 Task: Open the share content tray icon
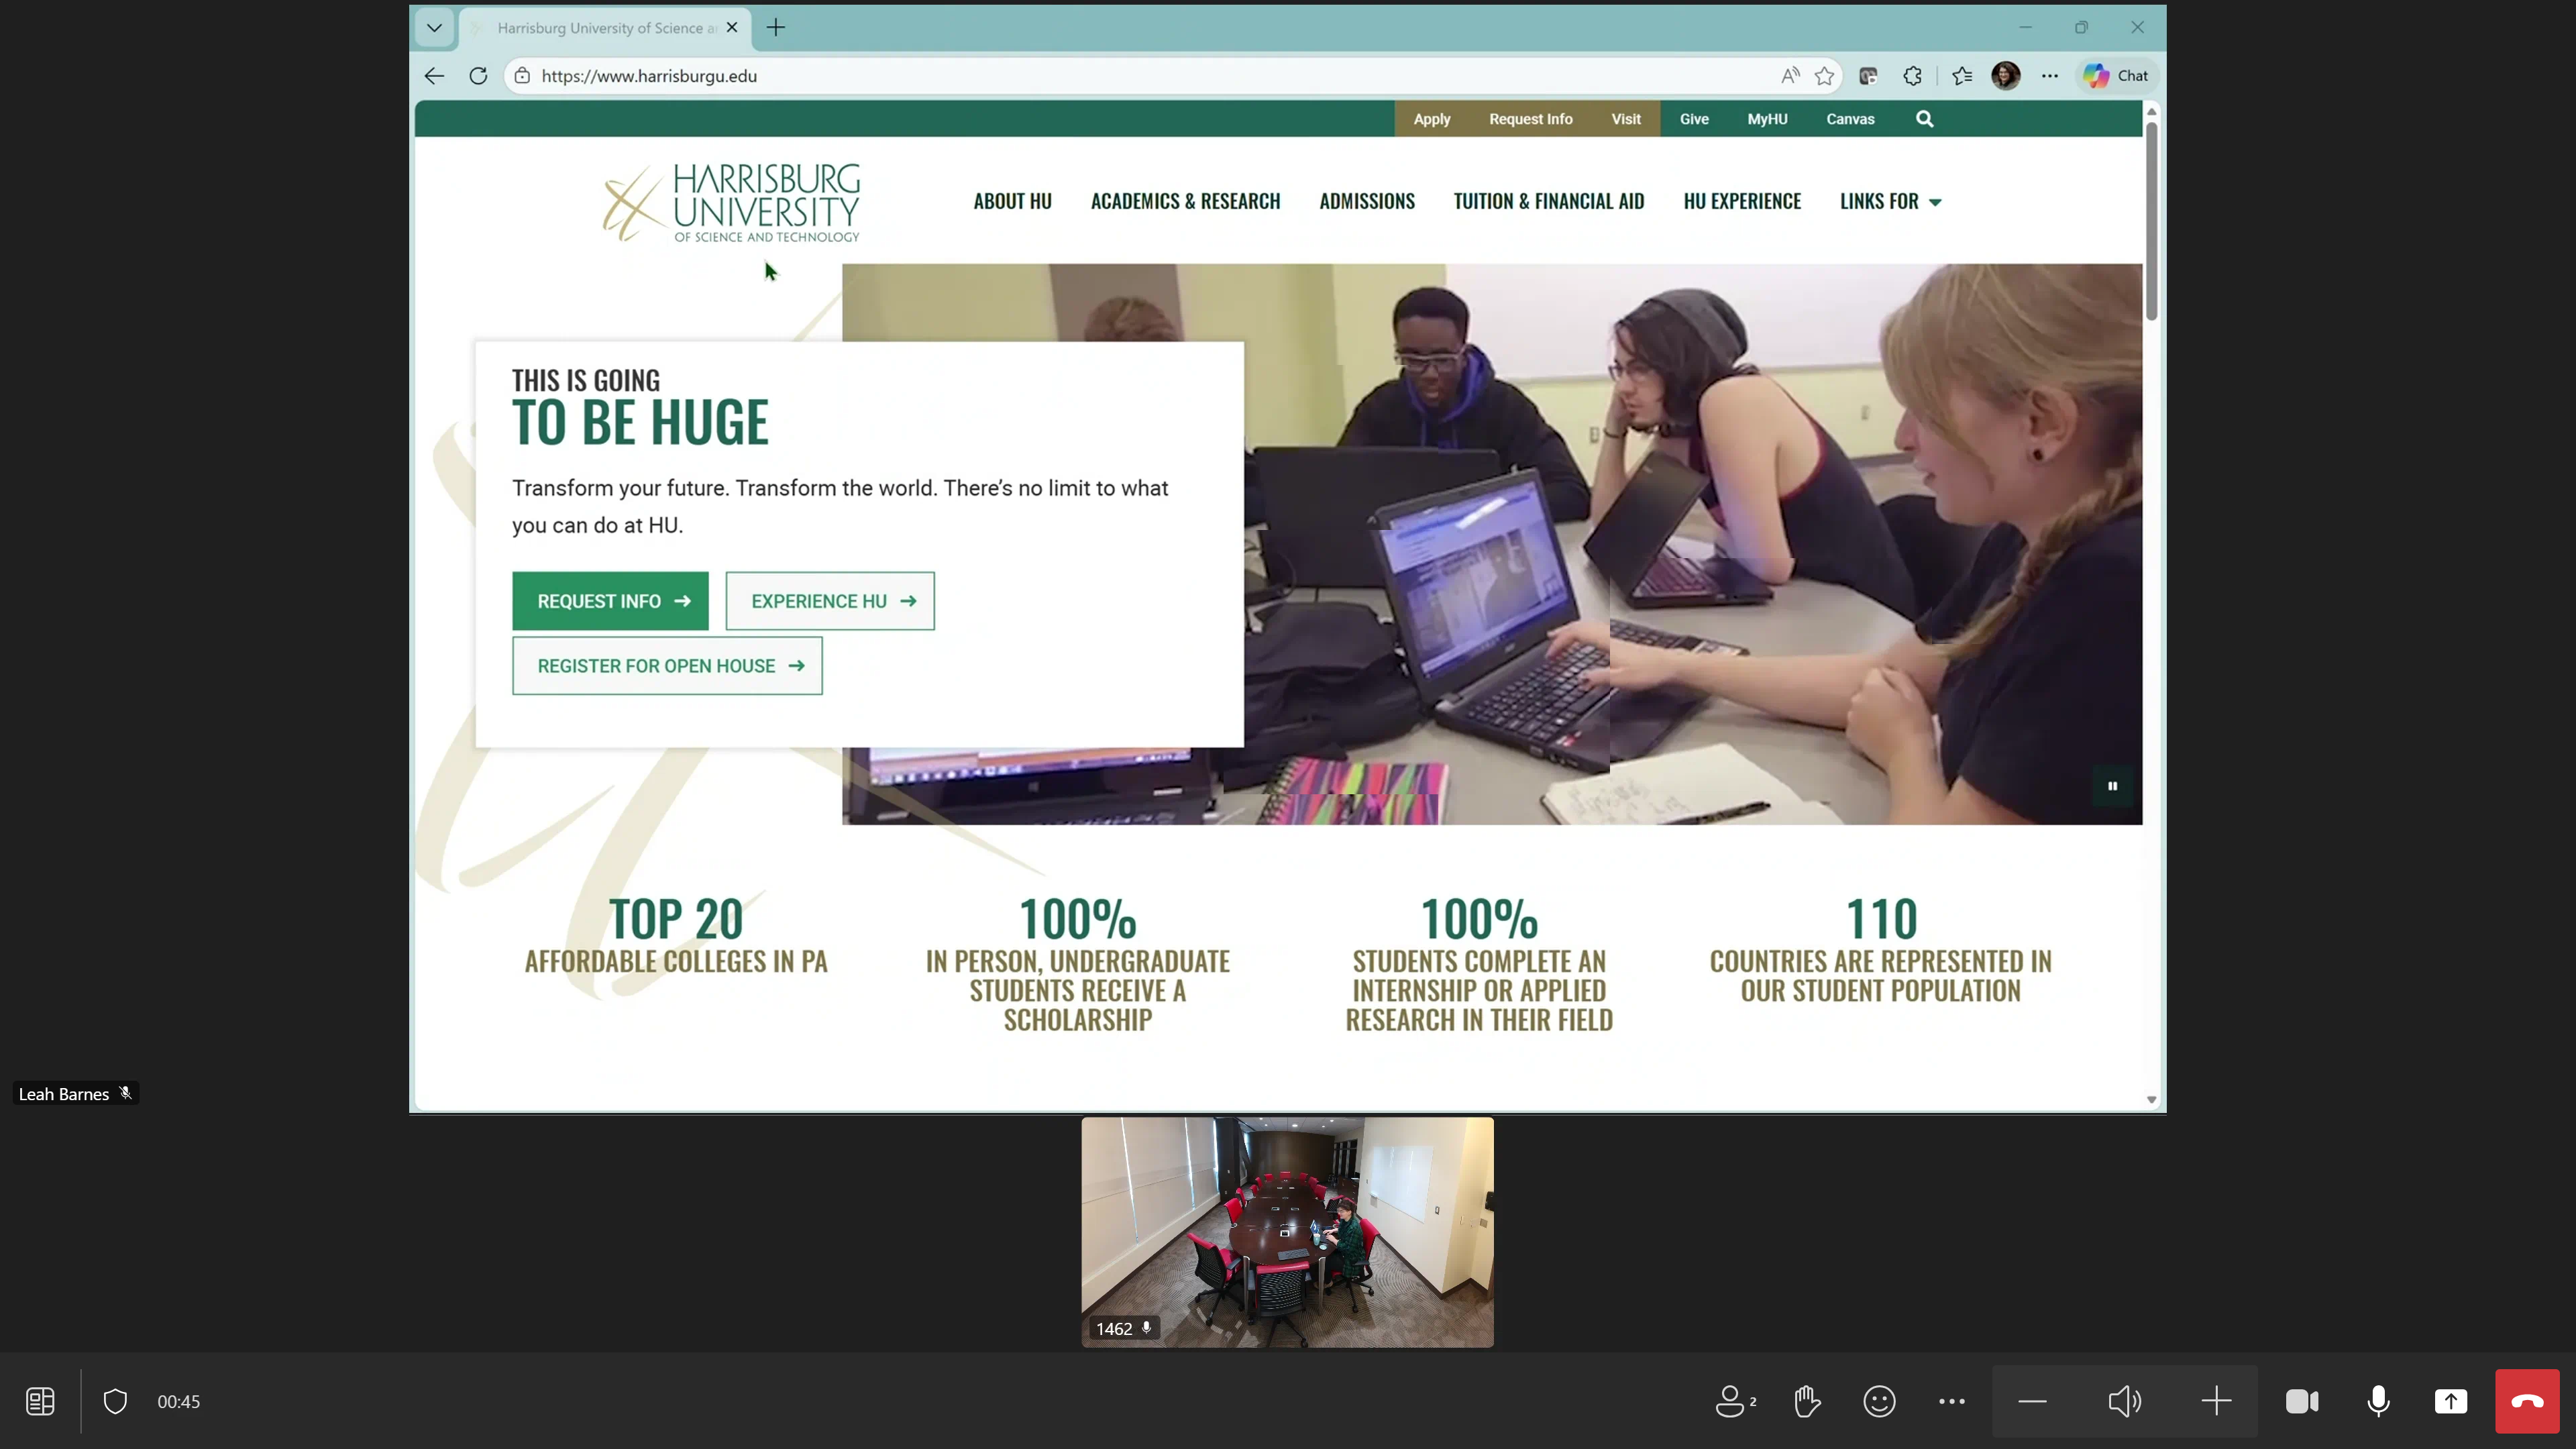[x=2450, y=1401]
